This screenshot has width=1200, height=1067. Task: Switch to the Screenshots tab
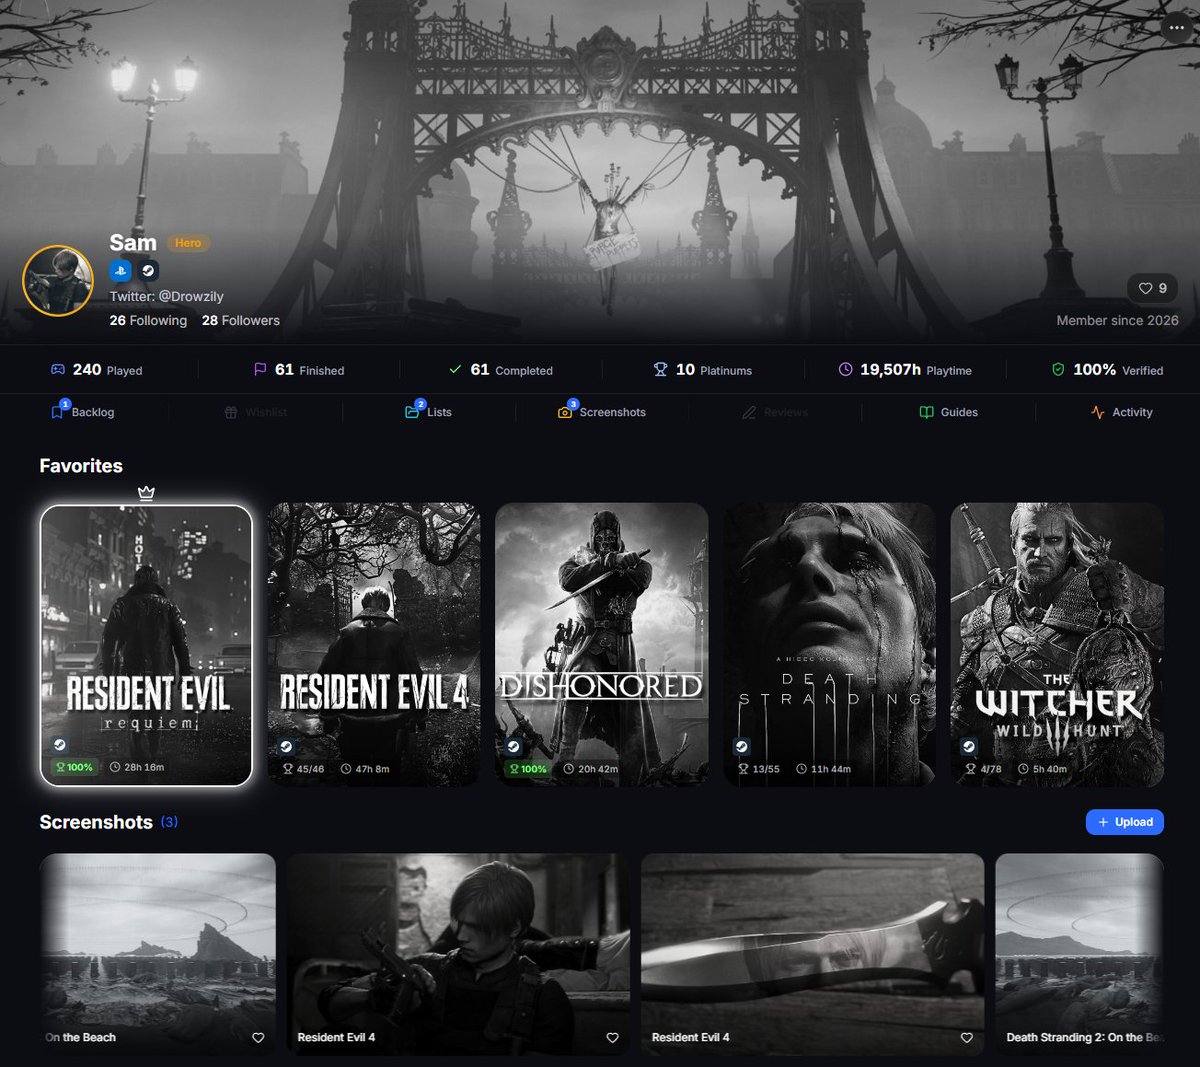601,412
